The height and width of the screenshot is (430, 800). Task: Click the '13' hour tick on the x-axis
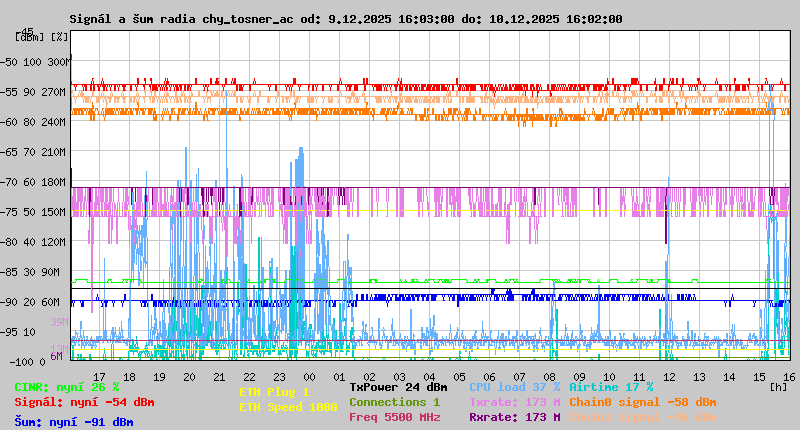click(x=700, y=377)
